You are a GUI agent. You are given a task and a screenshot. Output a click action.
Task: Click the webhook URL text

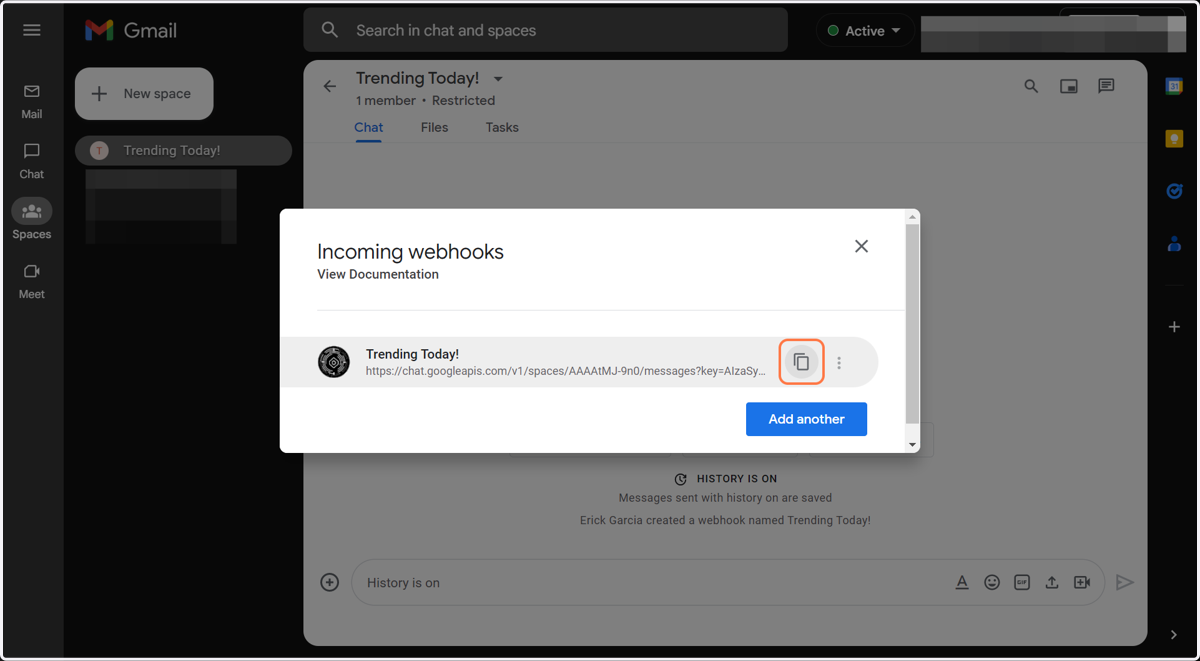click(x=566, y=371)
